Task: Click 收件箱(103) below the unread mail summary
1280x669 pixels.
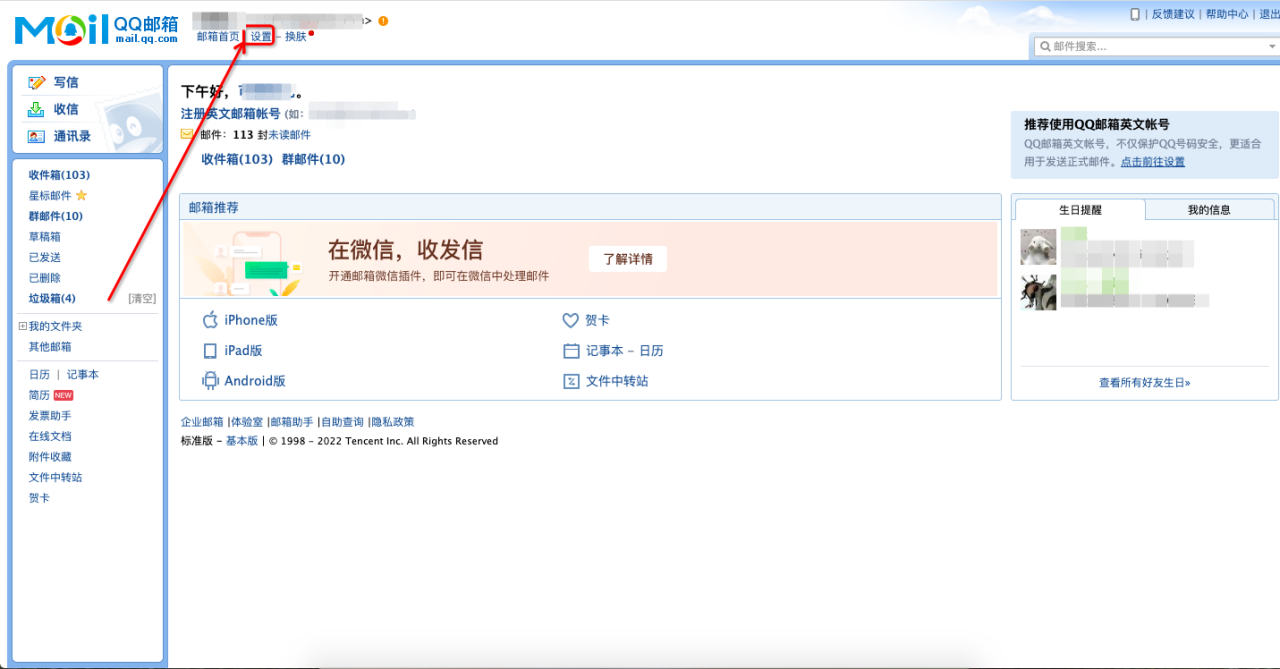Action: 237,159
